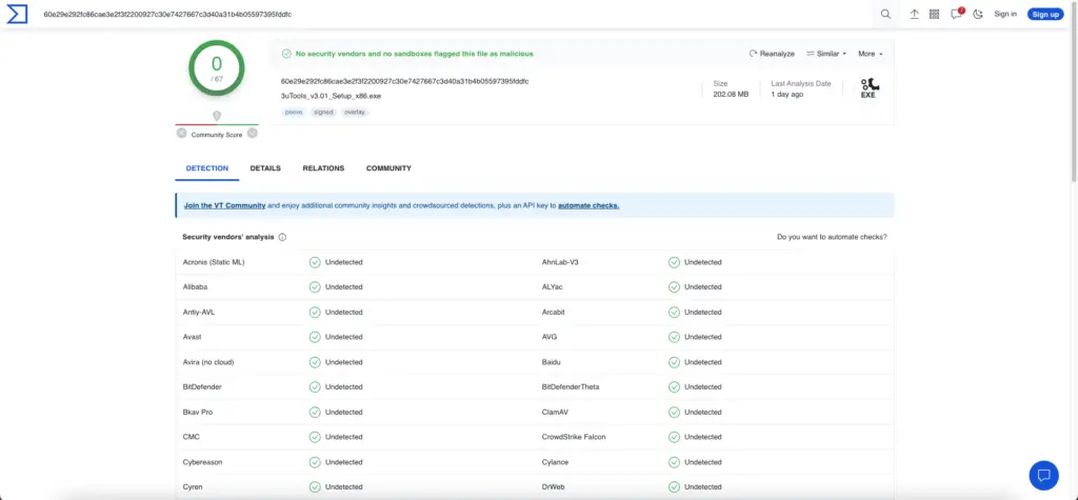1078x500 pixels.
Task: Switch to the Detection tab
Action: pos(207,169)
